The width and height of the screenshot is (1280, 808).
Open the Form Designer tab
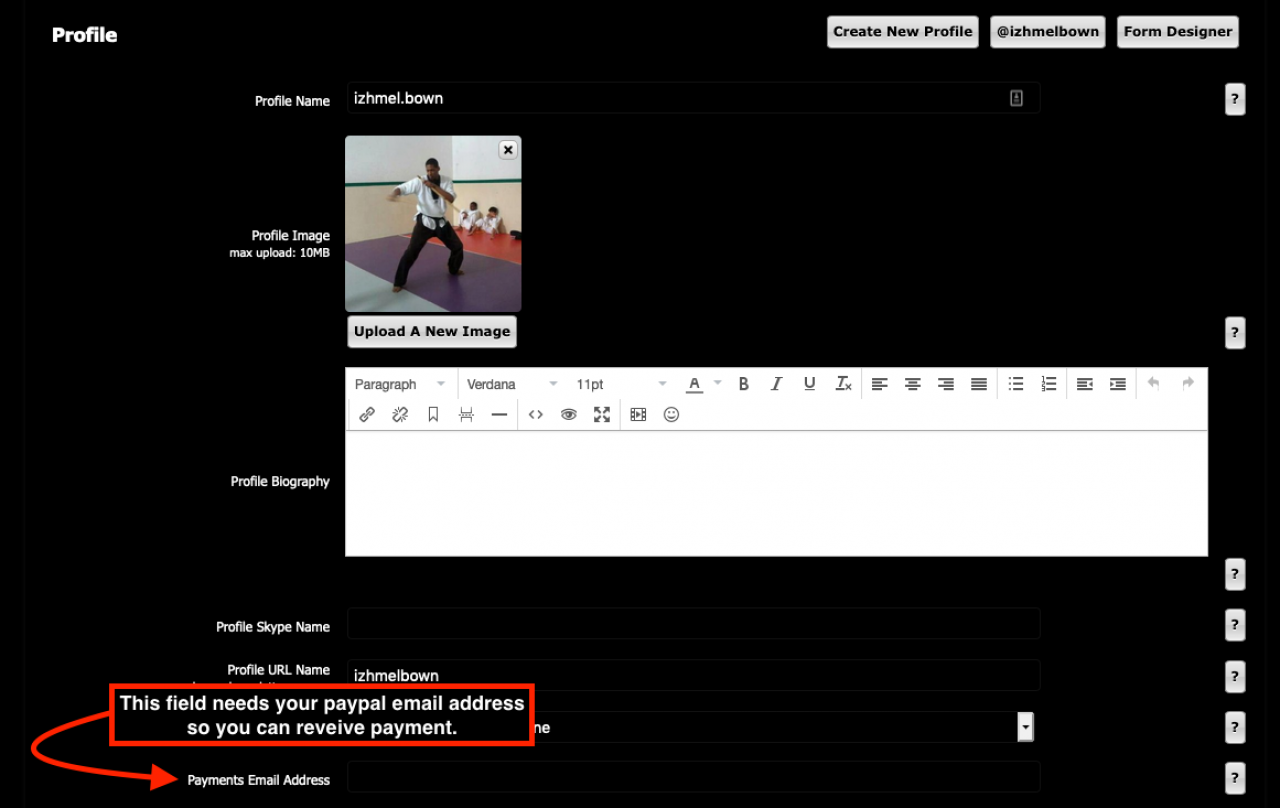click(1177, 32)
